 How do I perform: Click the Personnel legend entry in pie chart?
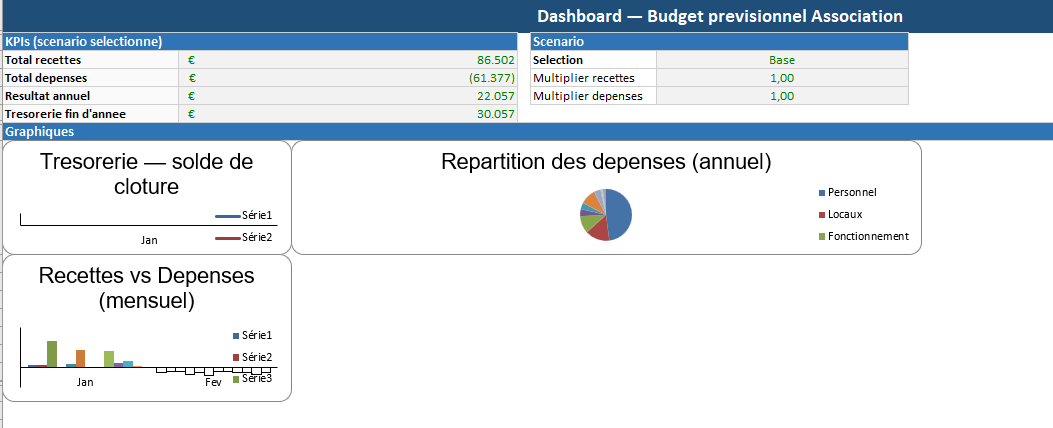(851, 192)
